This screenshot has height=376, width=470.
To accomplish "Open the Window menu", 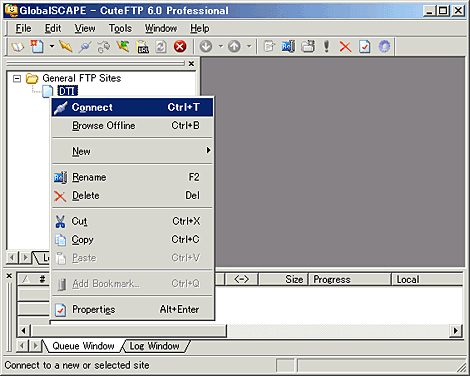I will pos(161,28).
